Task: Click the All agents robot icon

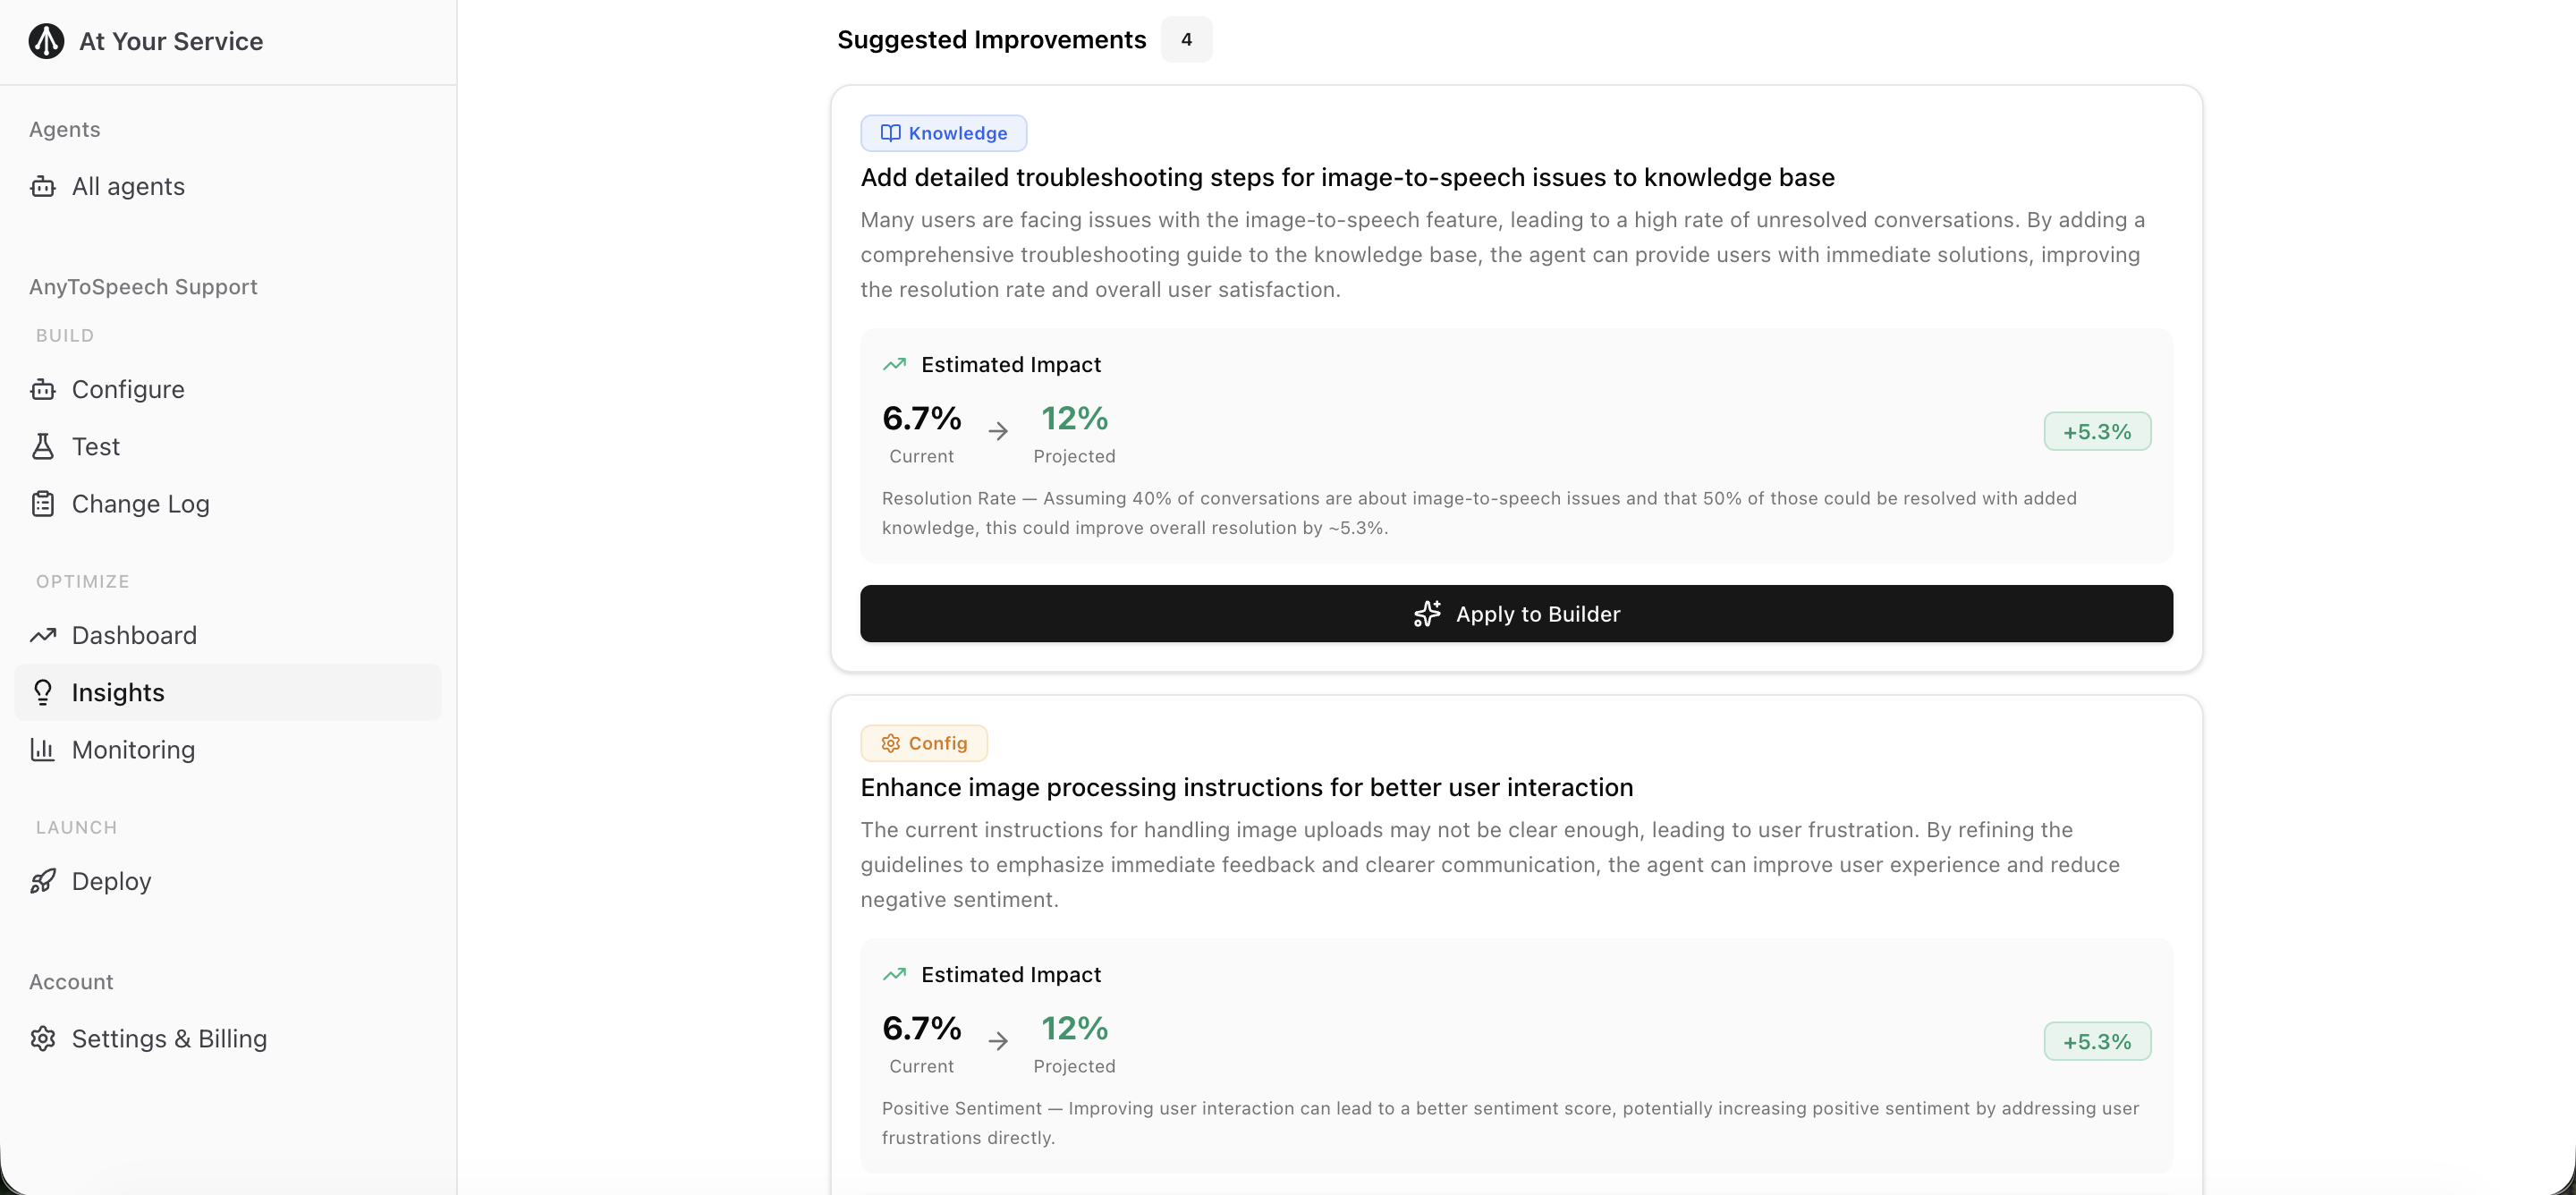Action: [43, 187]
